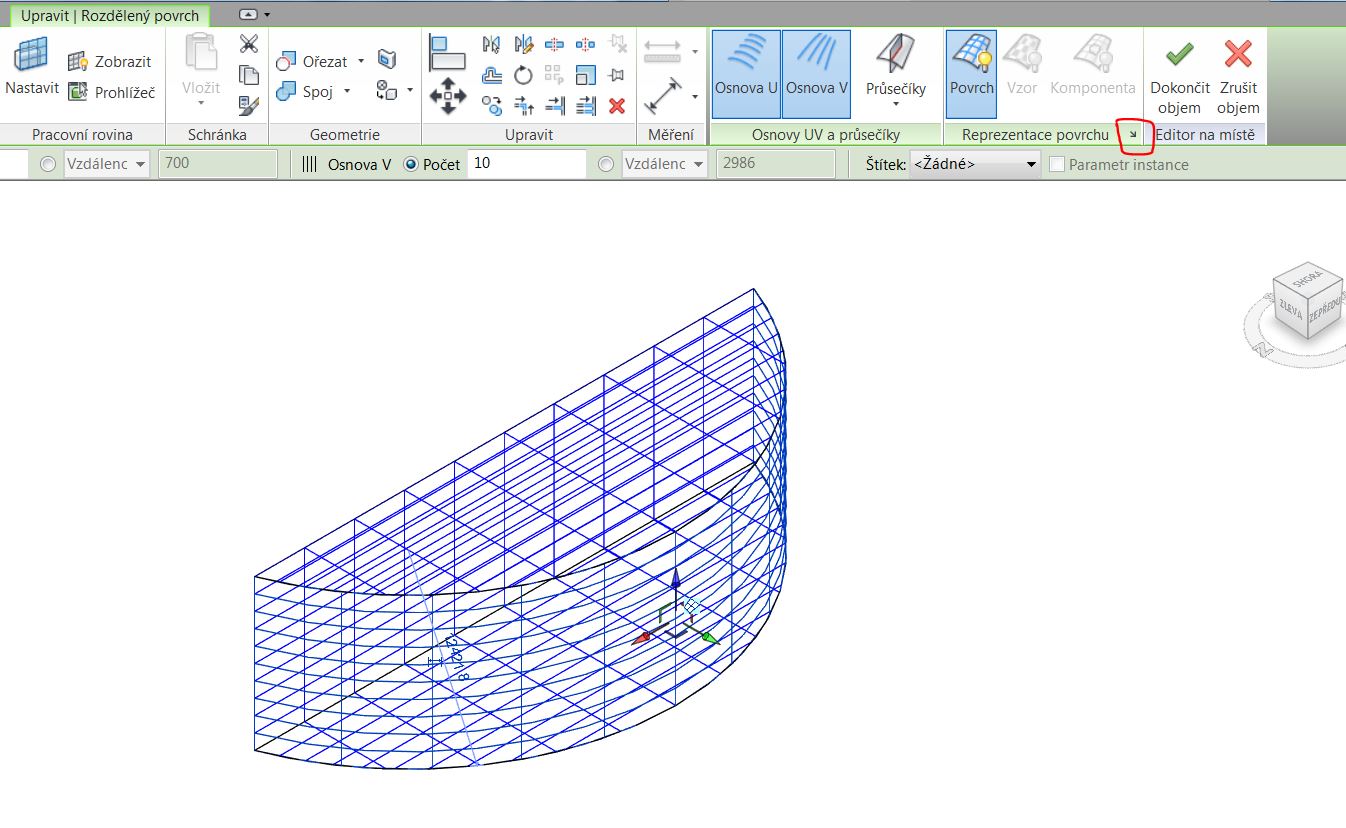Select the Upravit | Rozdělený povrch tab
Image resolution: width=1346 pixels, height=828 pixels.
[x=110, y=16]
